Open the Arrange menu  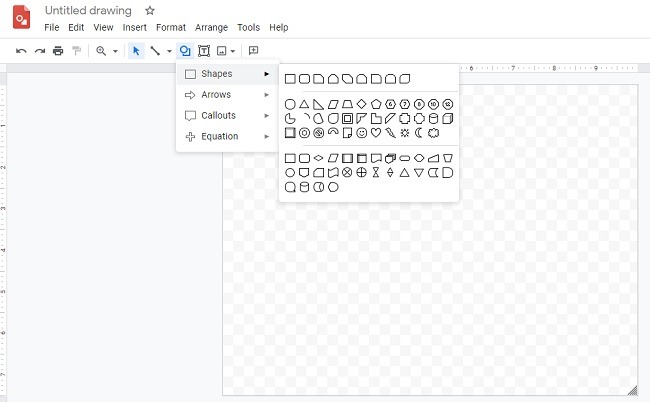pos(211,28)
